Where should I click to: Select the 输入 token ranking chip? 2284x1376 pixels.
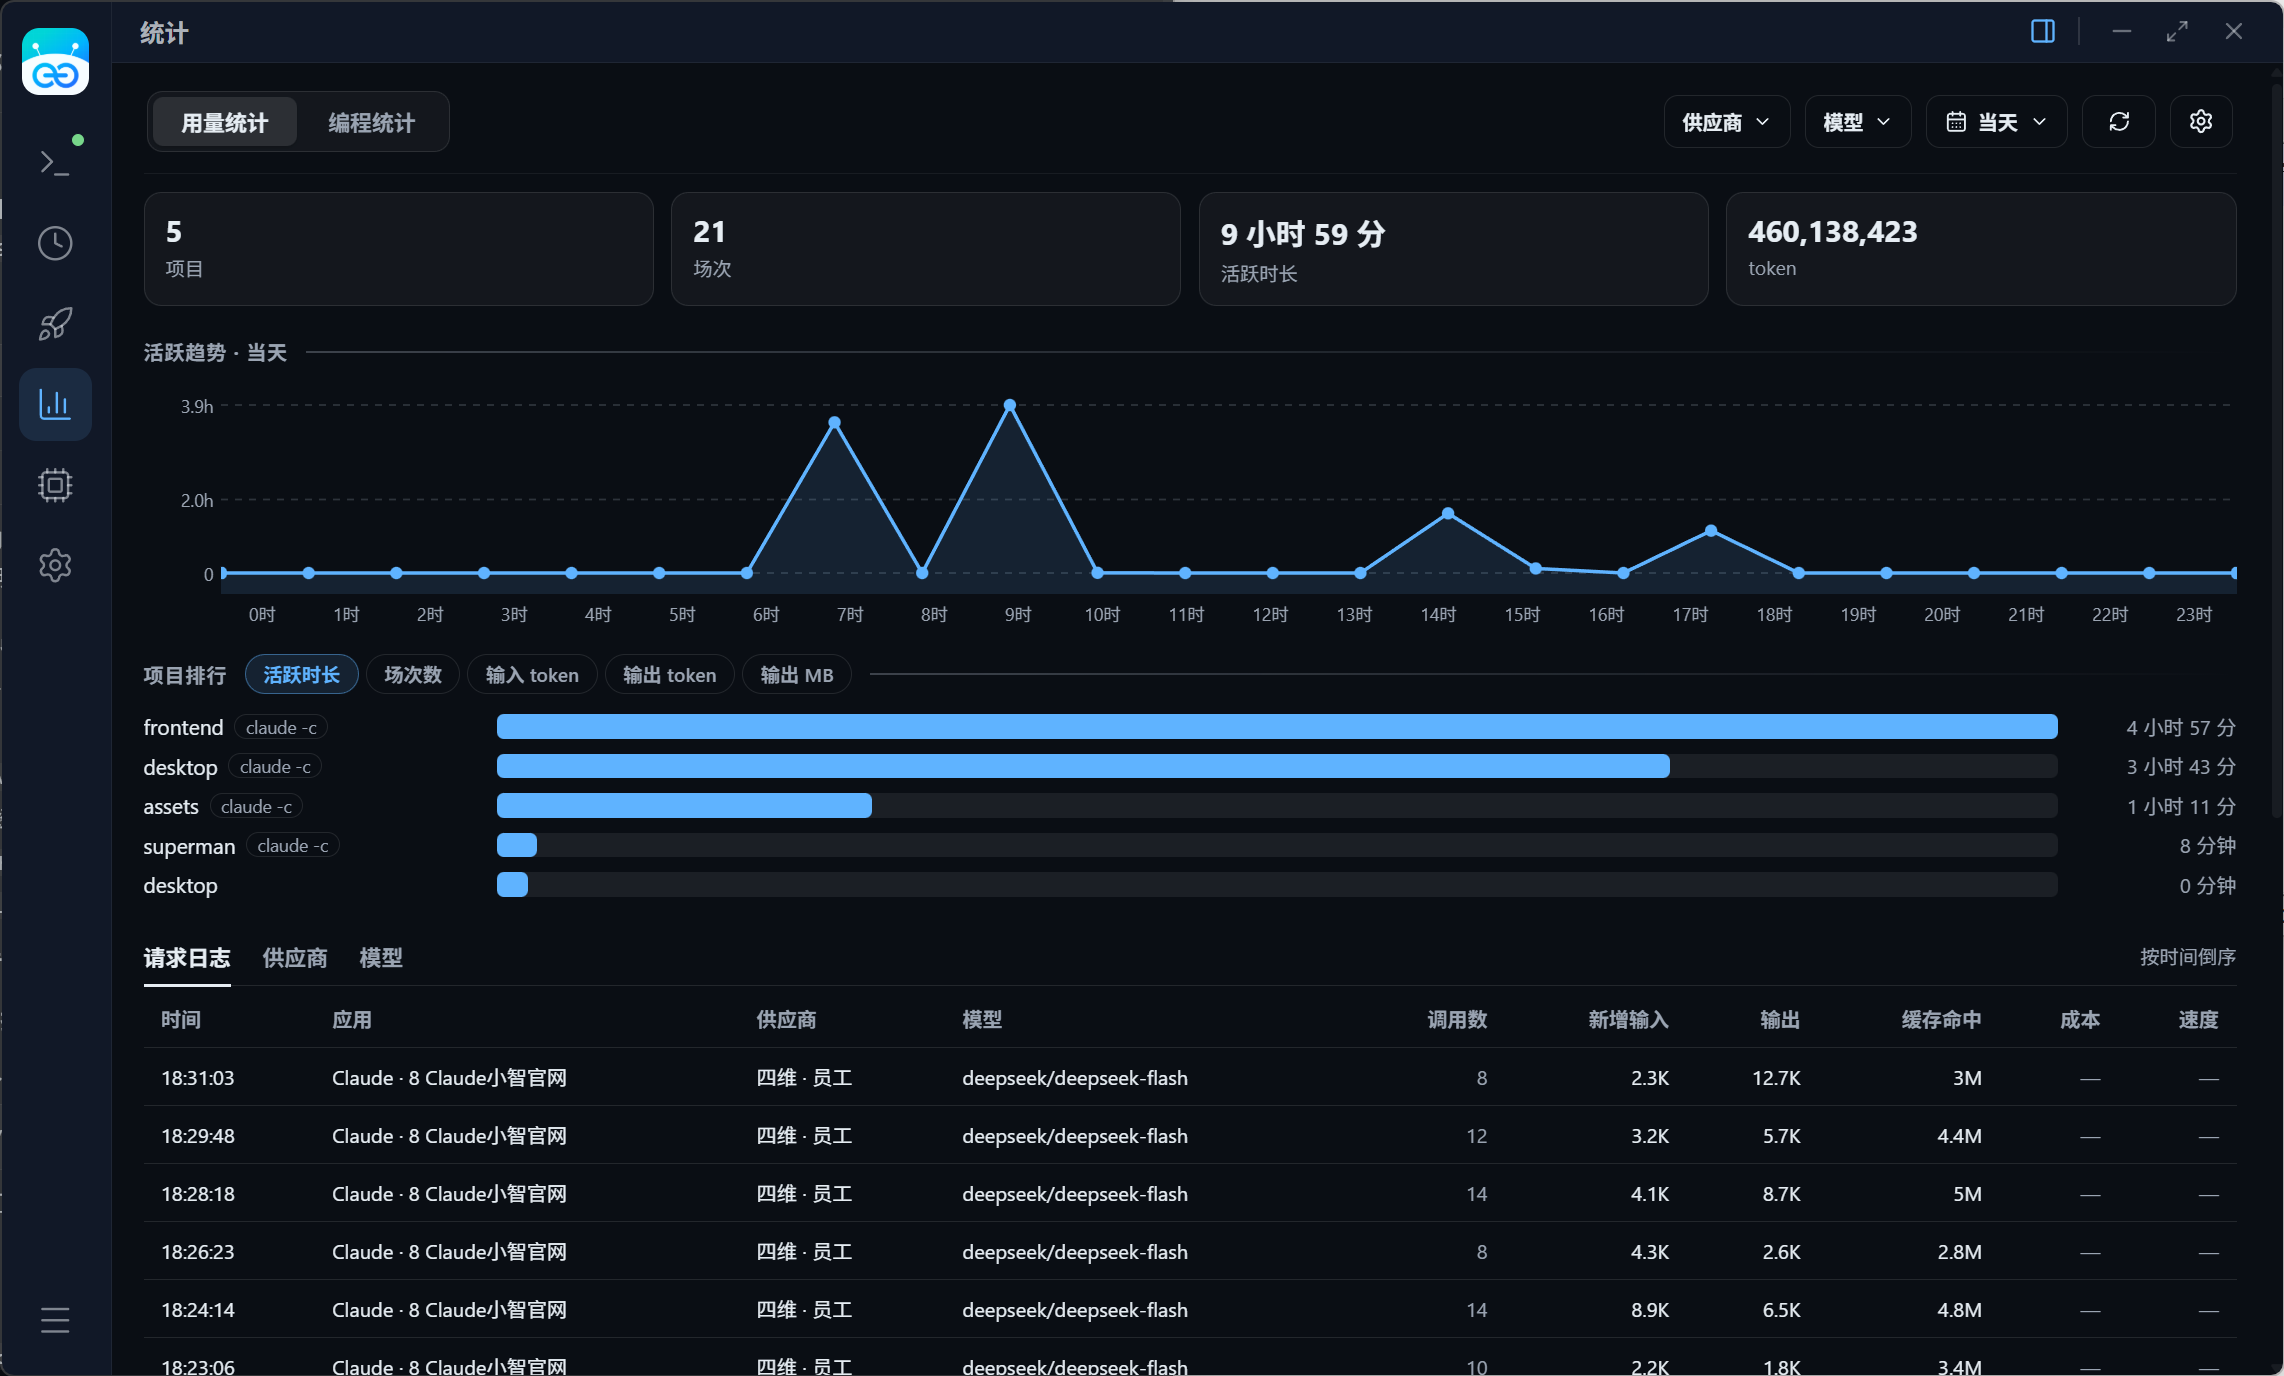click(532, 675)
